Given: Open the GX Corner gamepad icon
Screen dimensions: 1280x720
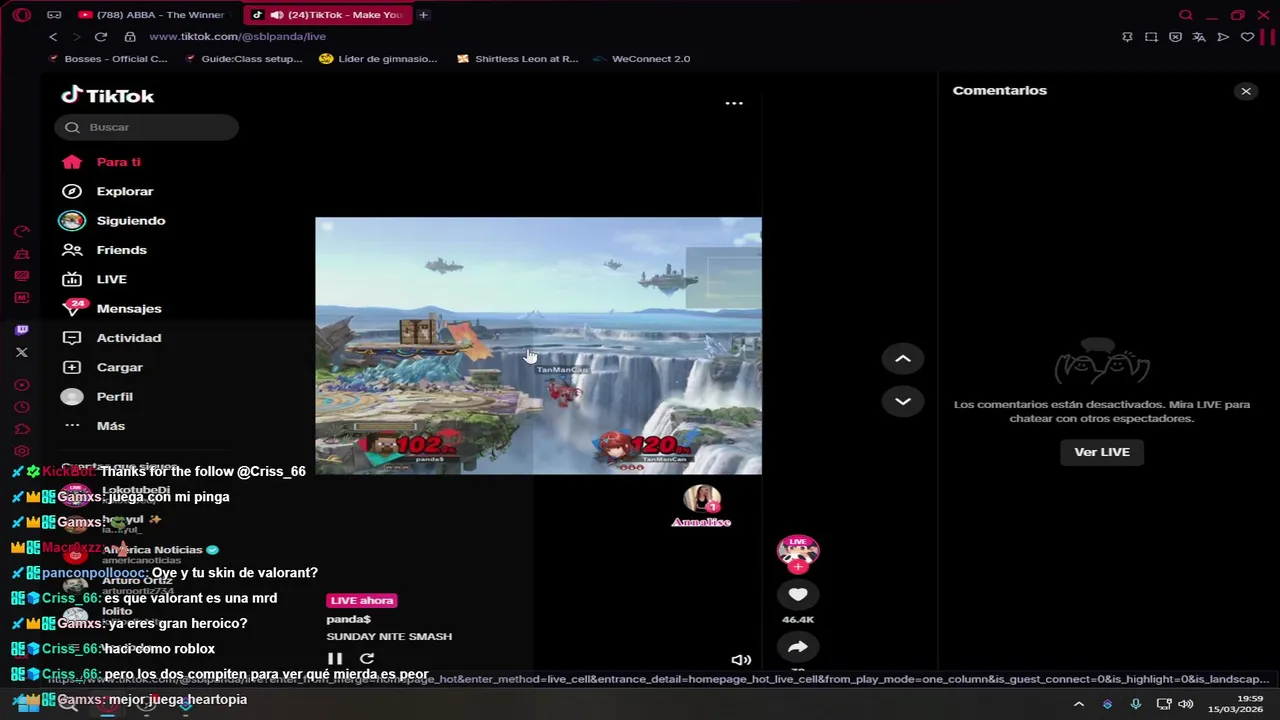Looking at the screenshot, I should click(x=54, y=15).
